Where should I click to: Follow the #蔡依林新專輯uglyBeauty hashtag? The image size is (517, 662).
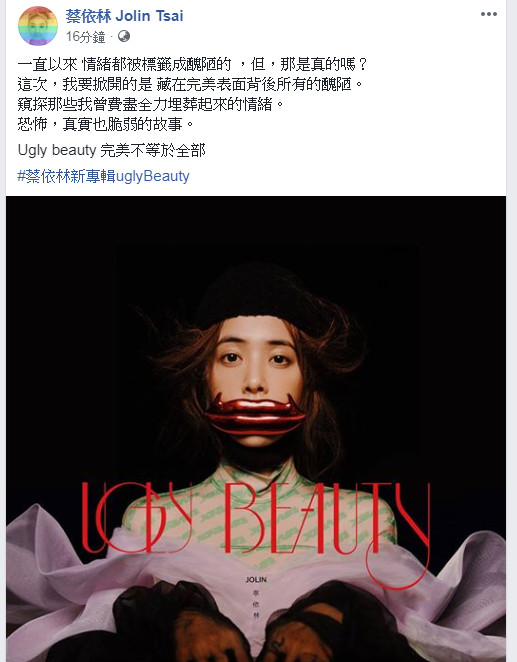(x=103, y=176)
